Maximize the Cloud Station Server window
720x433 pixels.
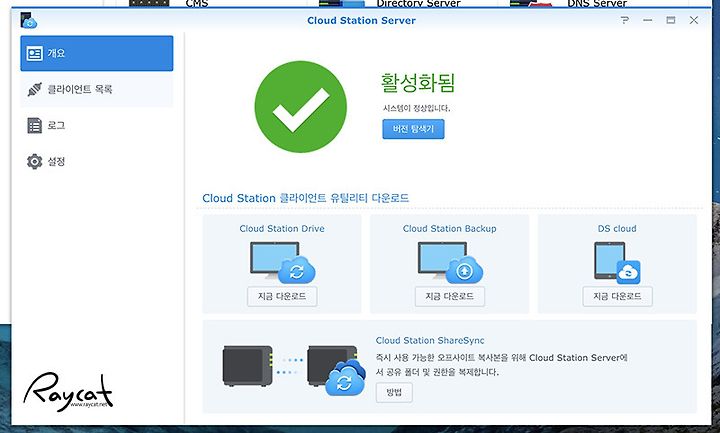[671, 20]
